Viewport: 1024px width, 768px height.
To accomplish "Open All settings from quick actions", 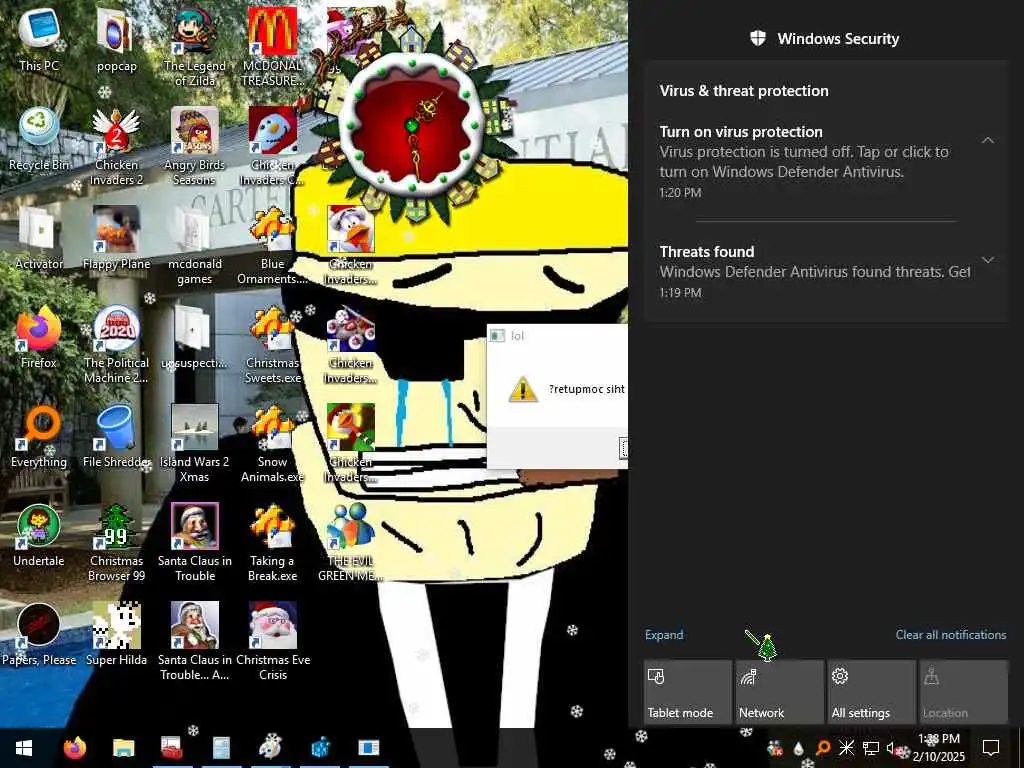I will 872,692.
